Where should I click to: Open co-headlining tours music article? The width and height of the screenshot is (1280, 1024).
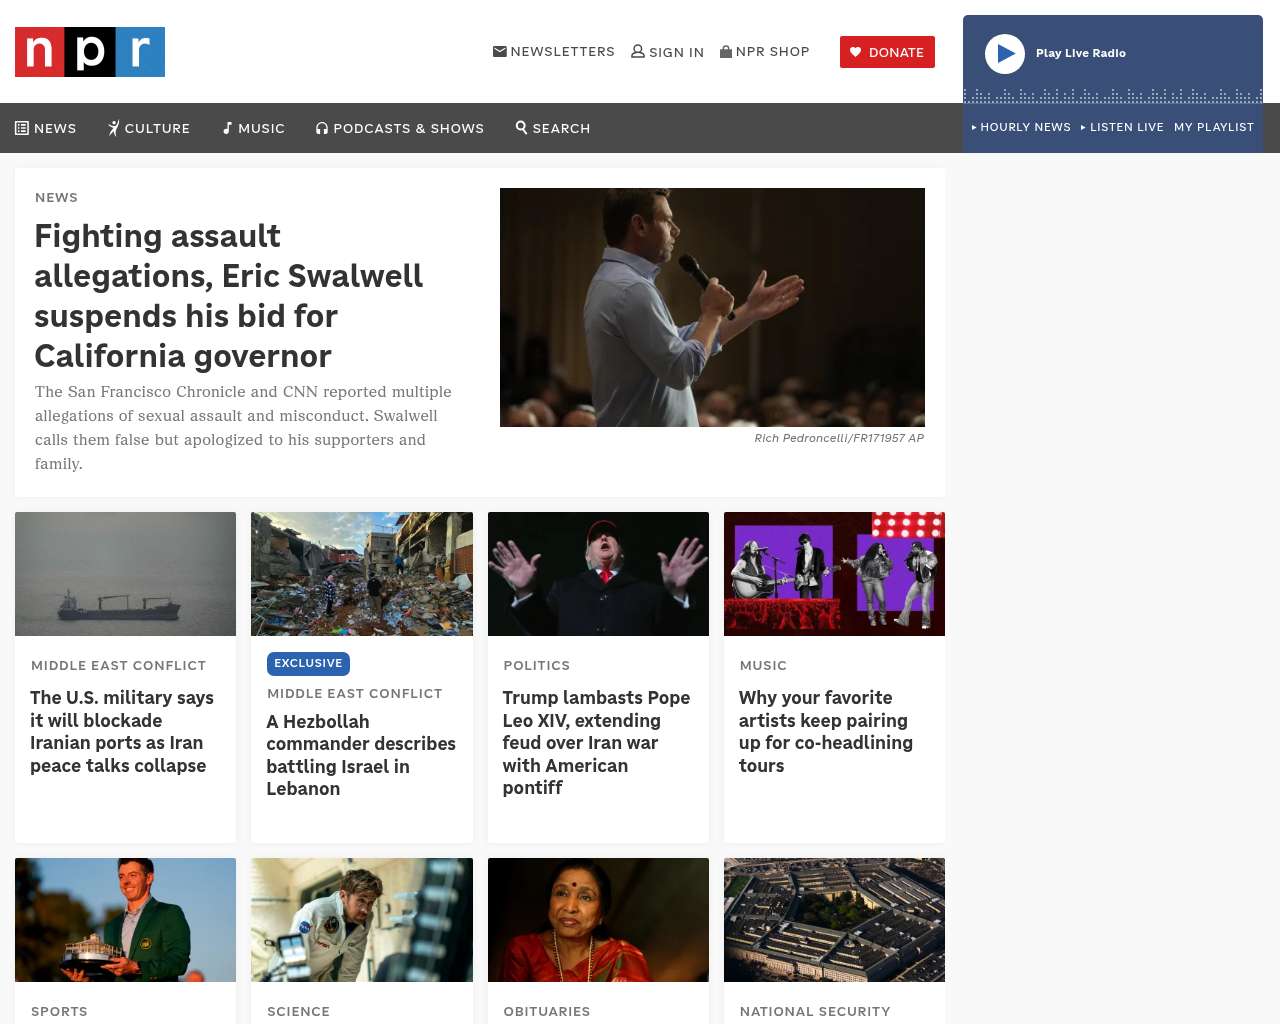point(825,731)
